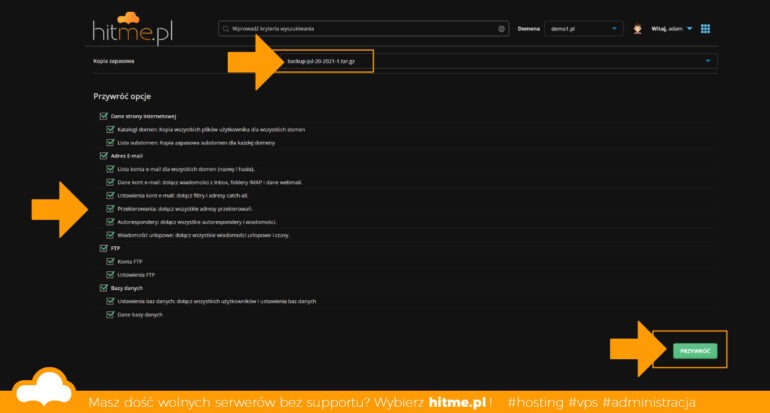Image resolution: width=770 pixels, height=413 pixels.
Task: Click into the search criteria input field
Action: click(x=363, y=29)
